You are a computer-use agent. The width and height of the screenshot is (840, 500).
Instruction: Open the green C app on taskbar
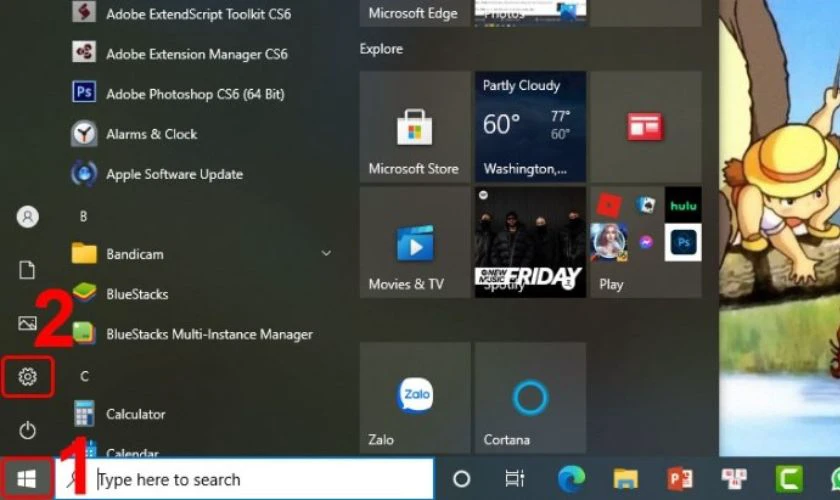[x=789, y=479]
